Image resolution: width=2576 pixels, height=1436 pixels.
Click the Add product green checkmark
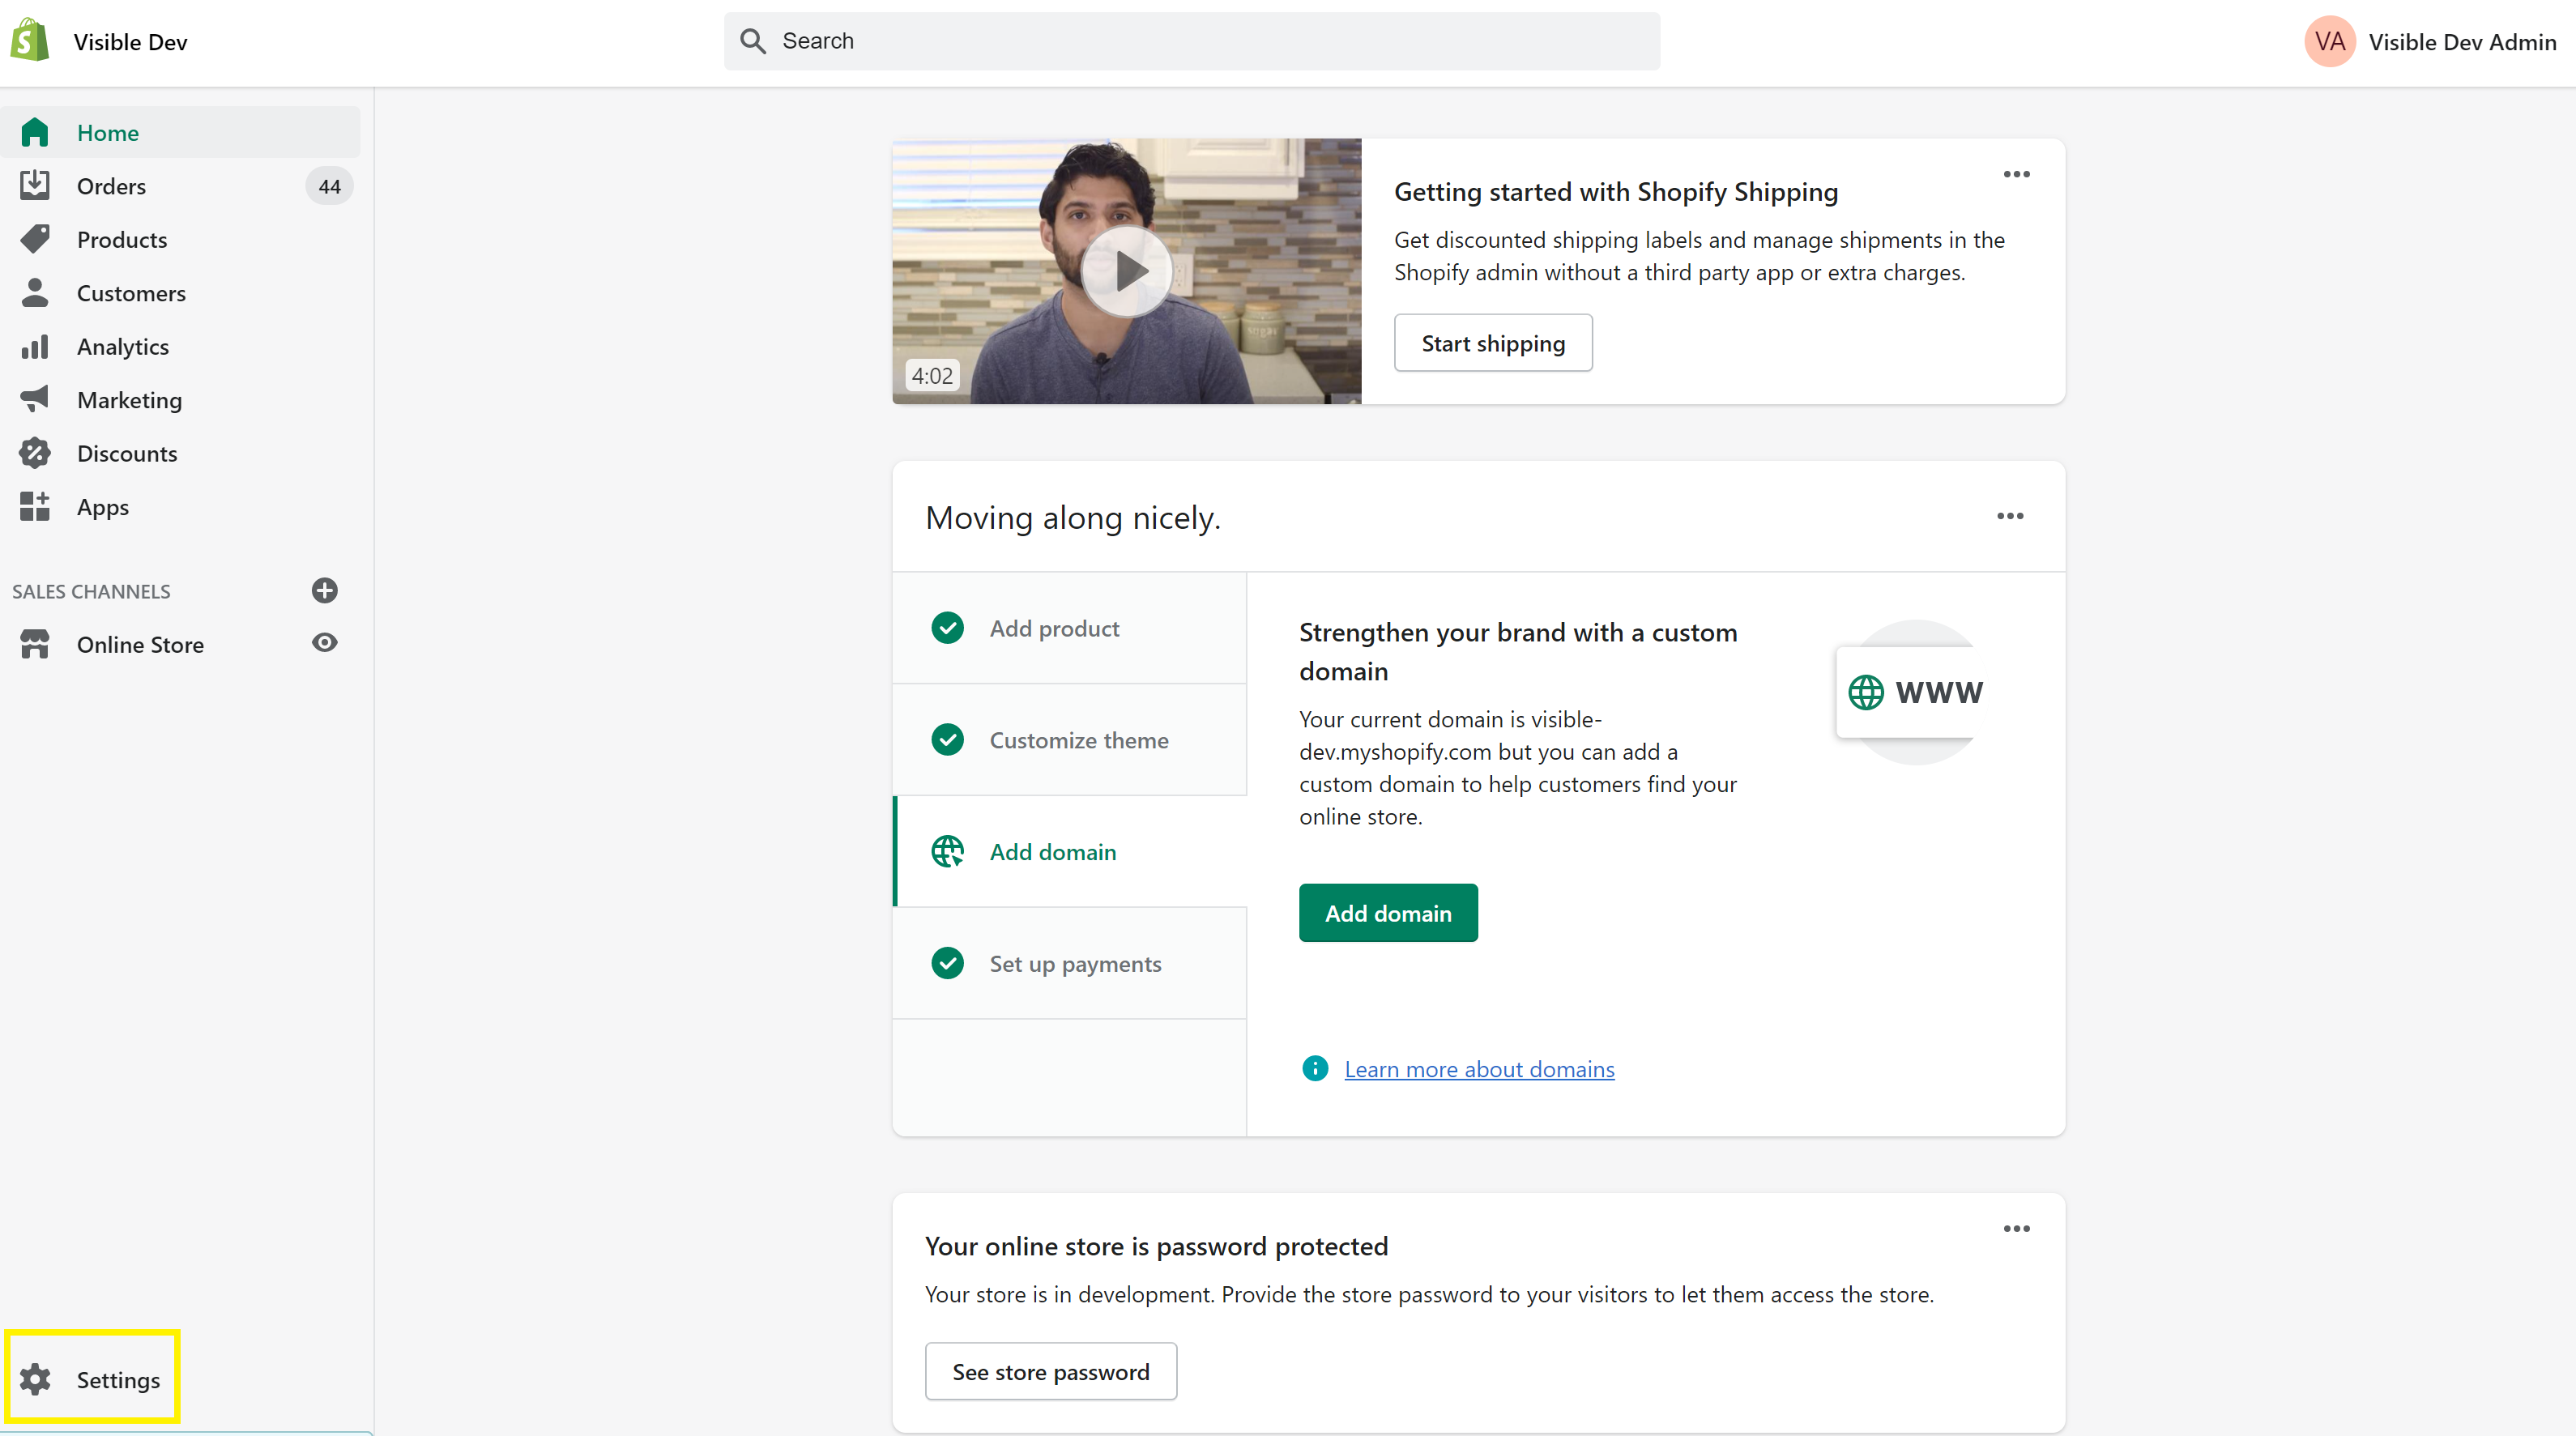click(947, 628)
